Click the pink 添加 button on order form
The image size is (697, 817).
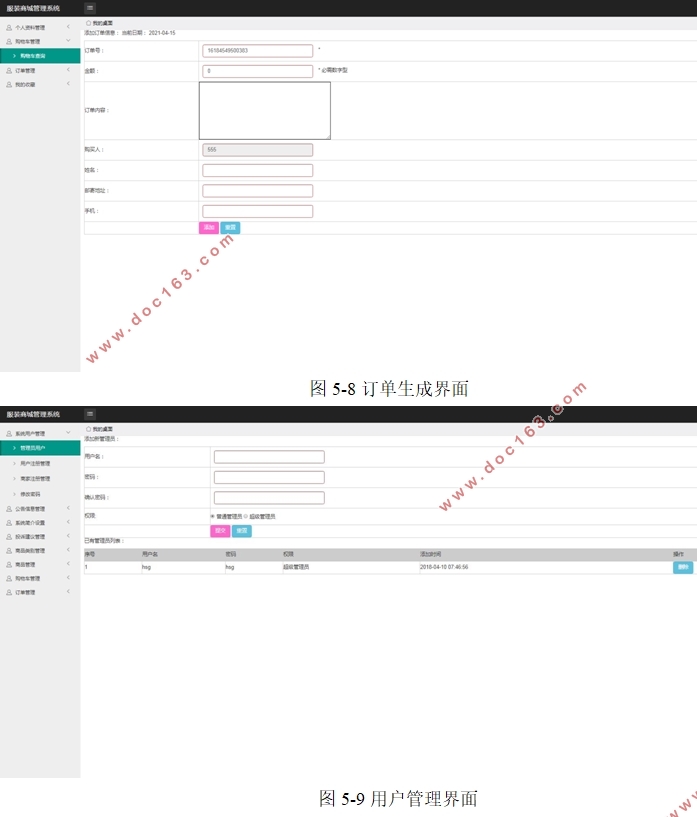click(x=209, y=228)
